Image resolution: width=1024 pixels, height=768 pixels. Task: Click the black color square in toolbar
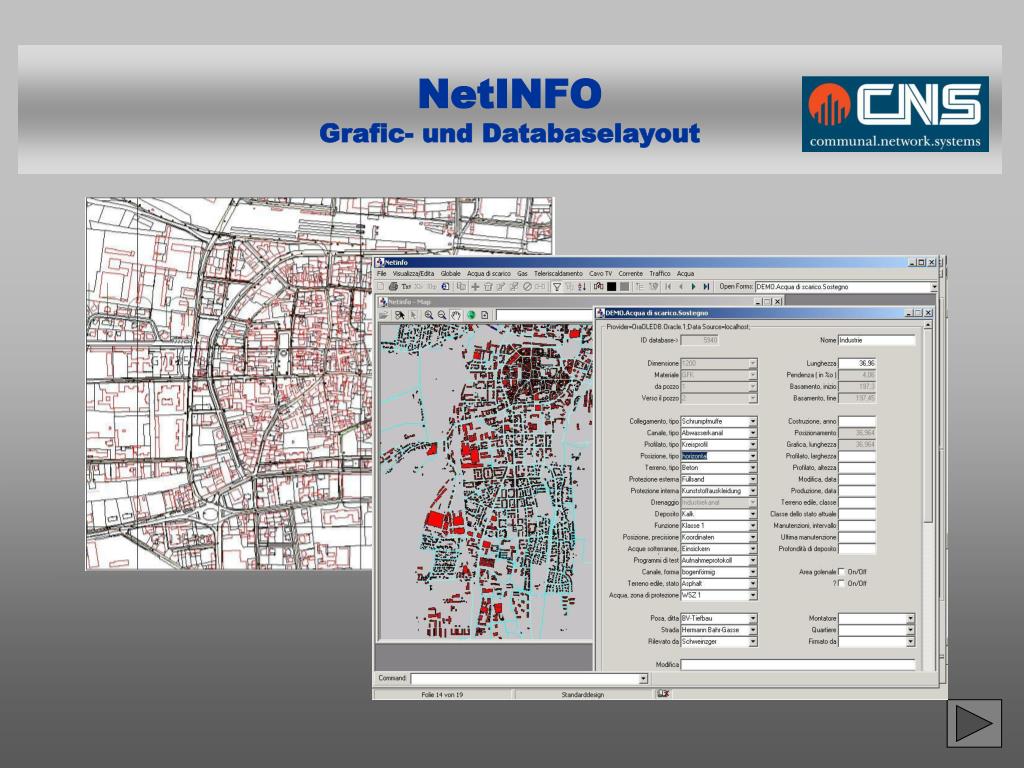point(611,287)
